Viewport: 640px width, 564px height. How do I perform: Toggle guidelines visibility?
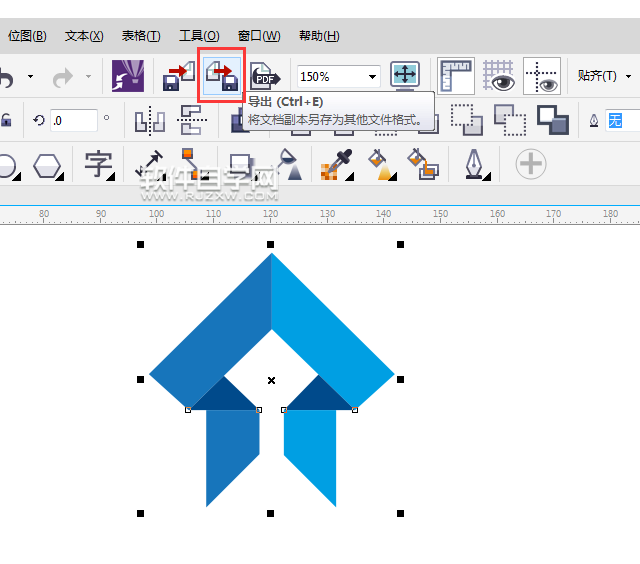[x=541, y=76]
